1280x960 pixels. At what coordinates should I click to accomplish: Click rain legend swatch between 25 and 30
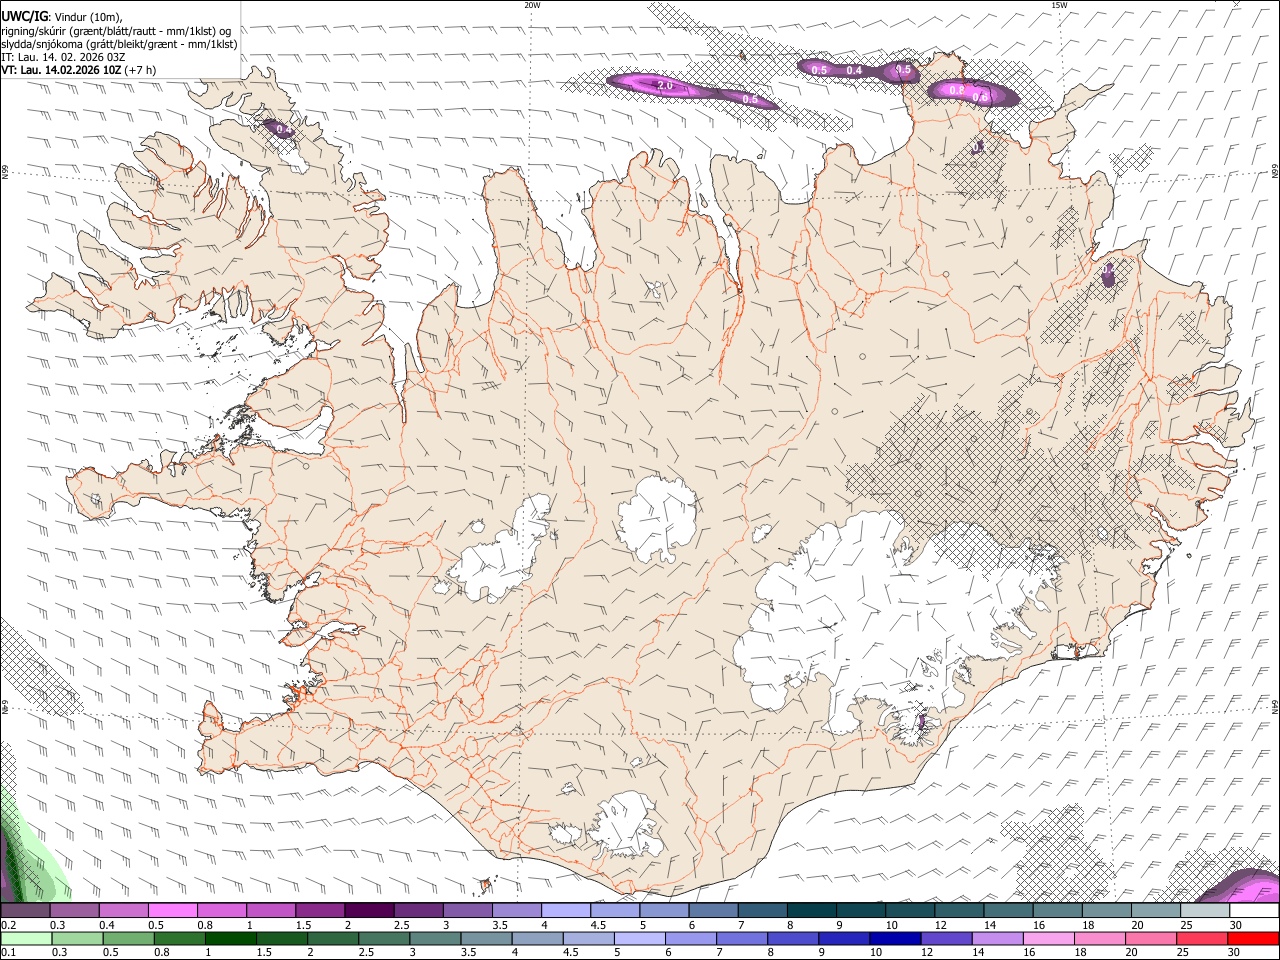(x=1203, y=938)
